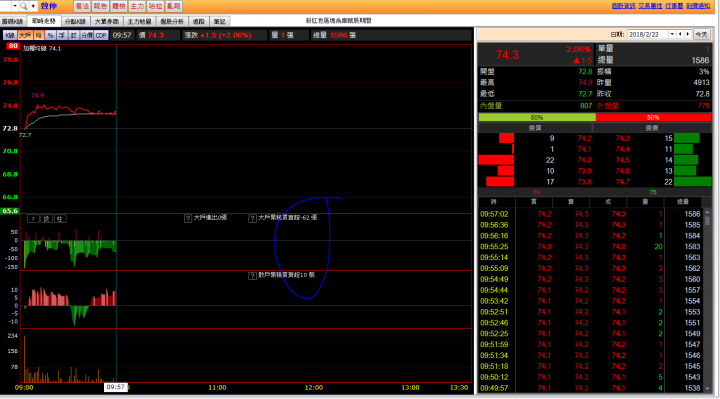Switch to the 個股分析 tab

172,21
